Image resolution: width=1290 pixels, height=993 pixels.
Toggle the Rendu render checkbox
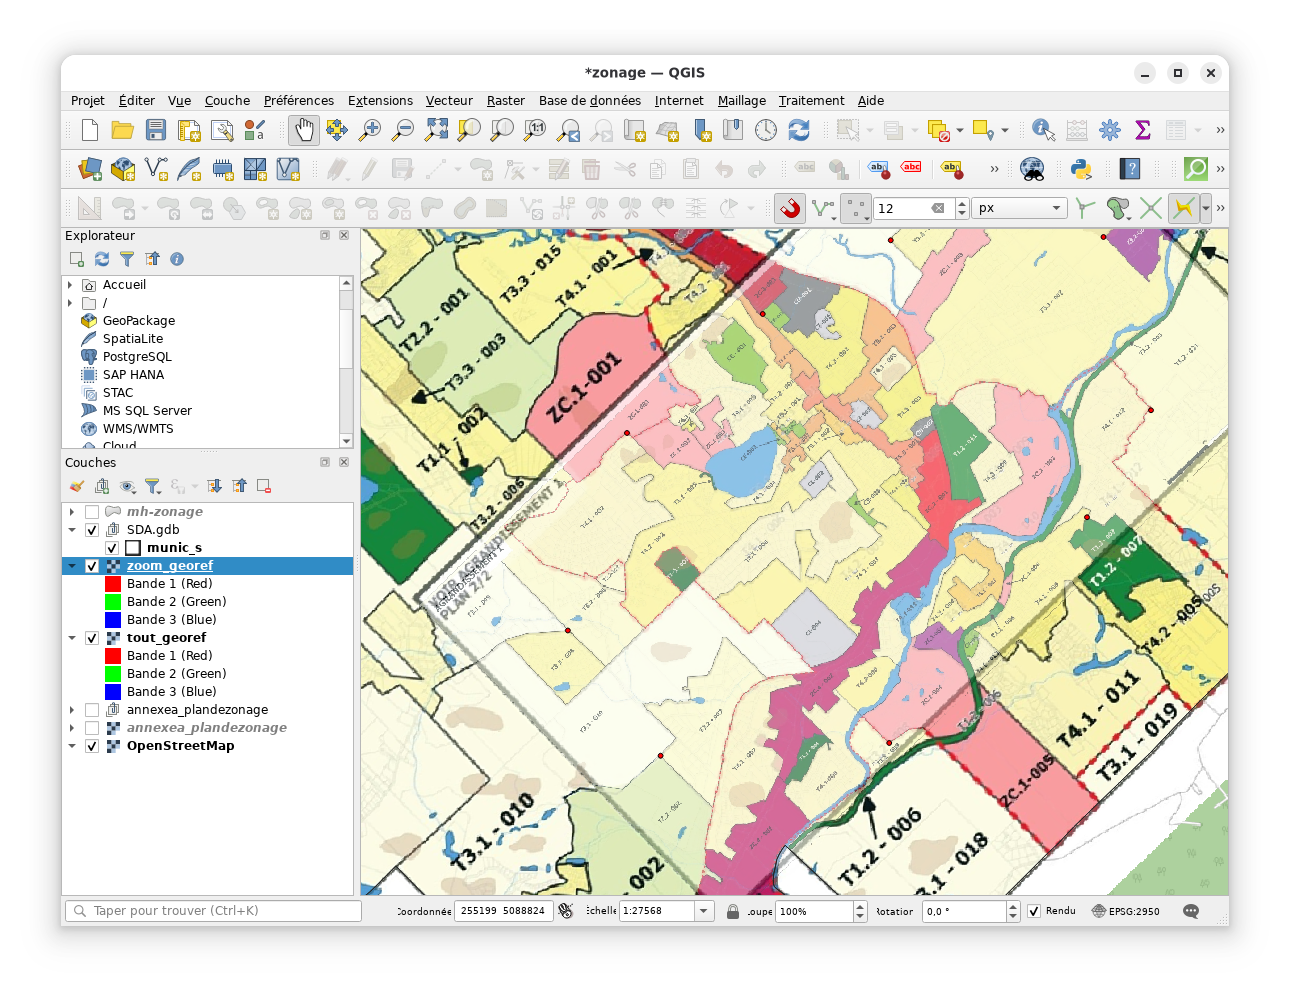[1034, 911]
